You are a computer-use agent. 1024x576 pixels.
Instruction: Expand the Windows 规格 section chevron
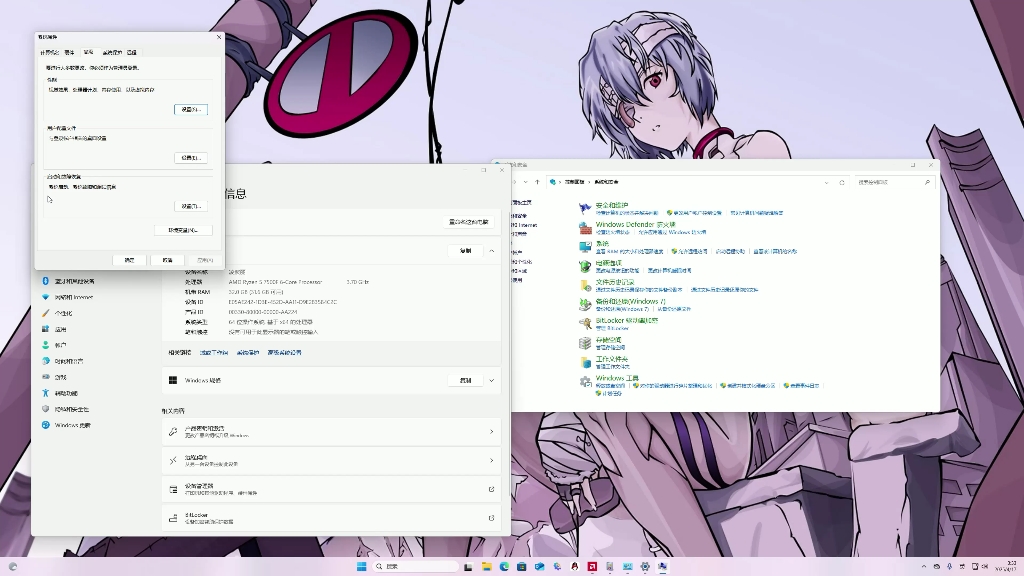[x=492, y=380]
